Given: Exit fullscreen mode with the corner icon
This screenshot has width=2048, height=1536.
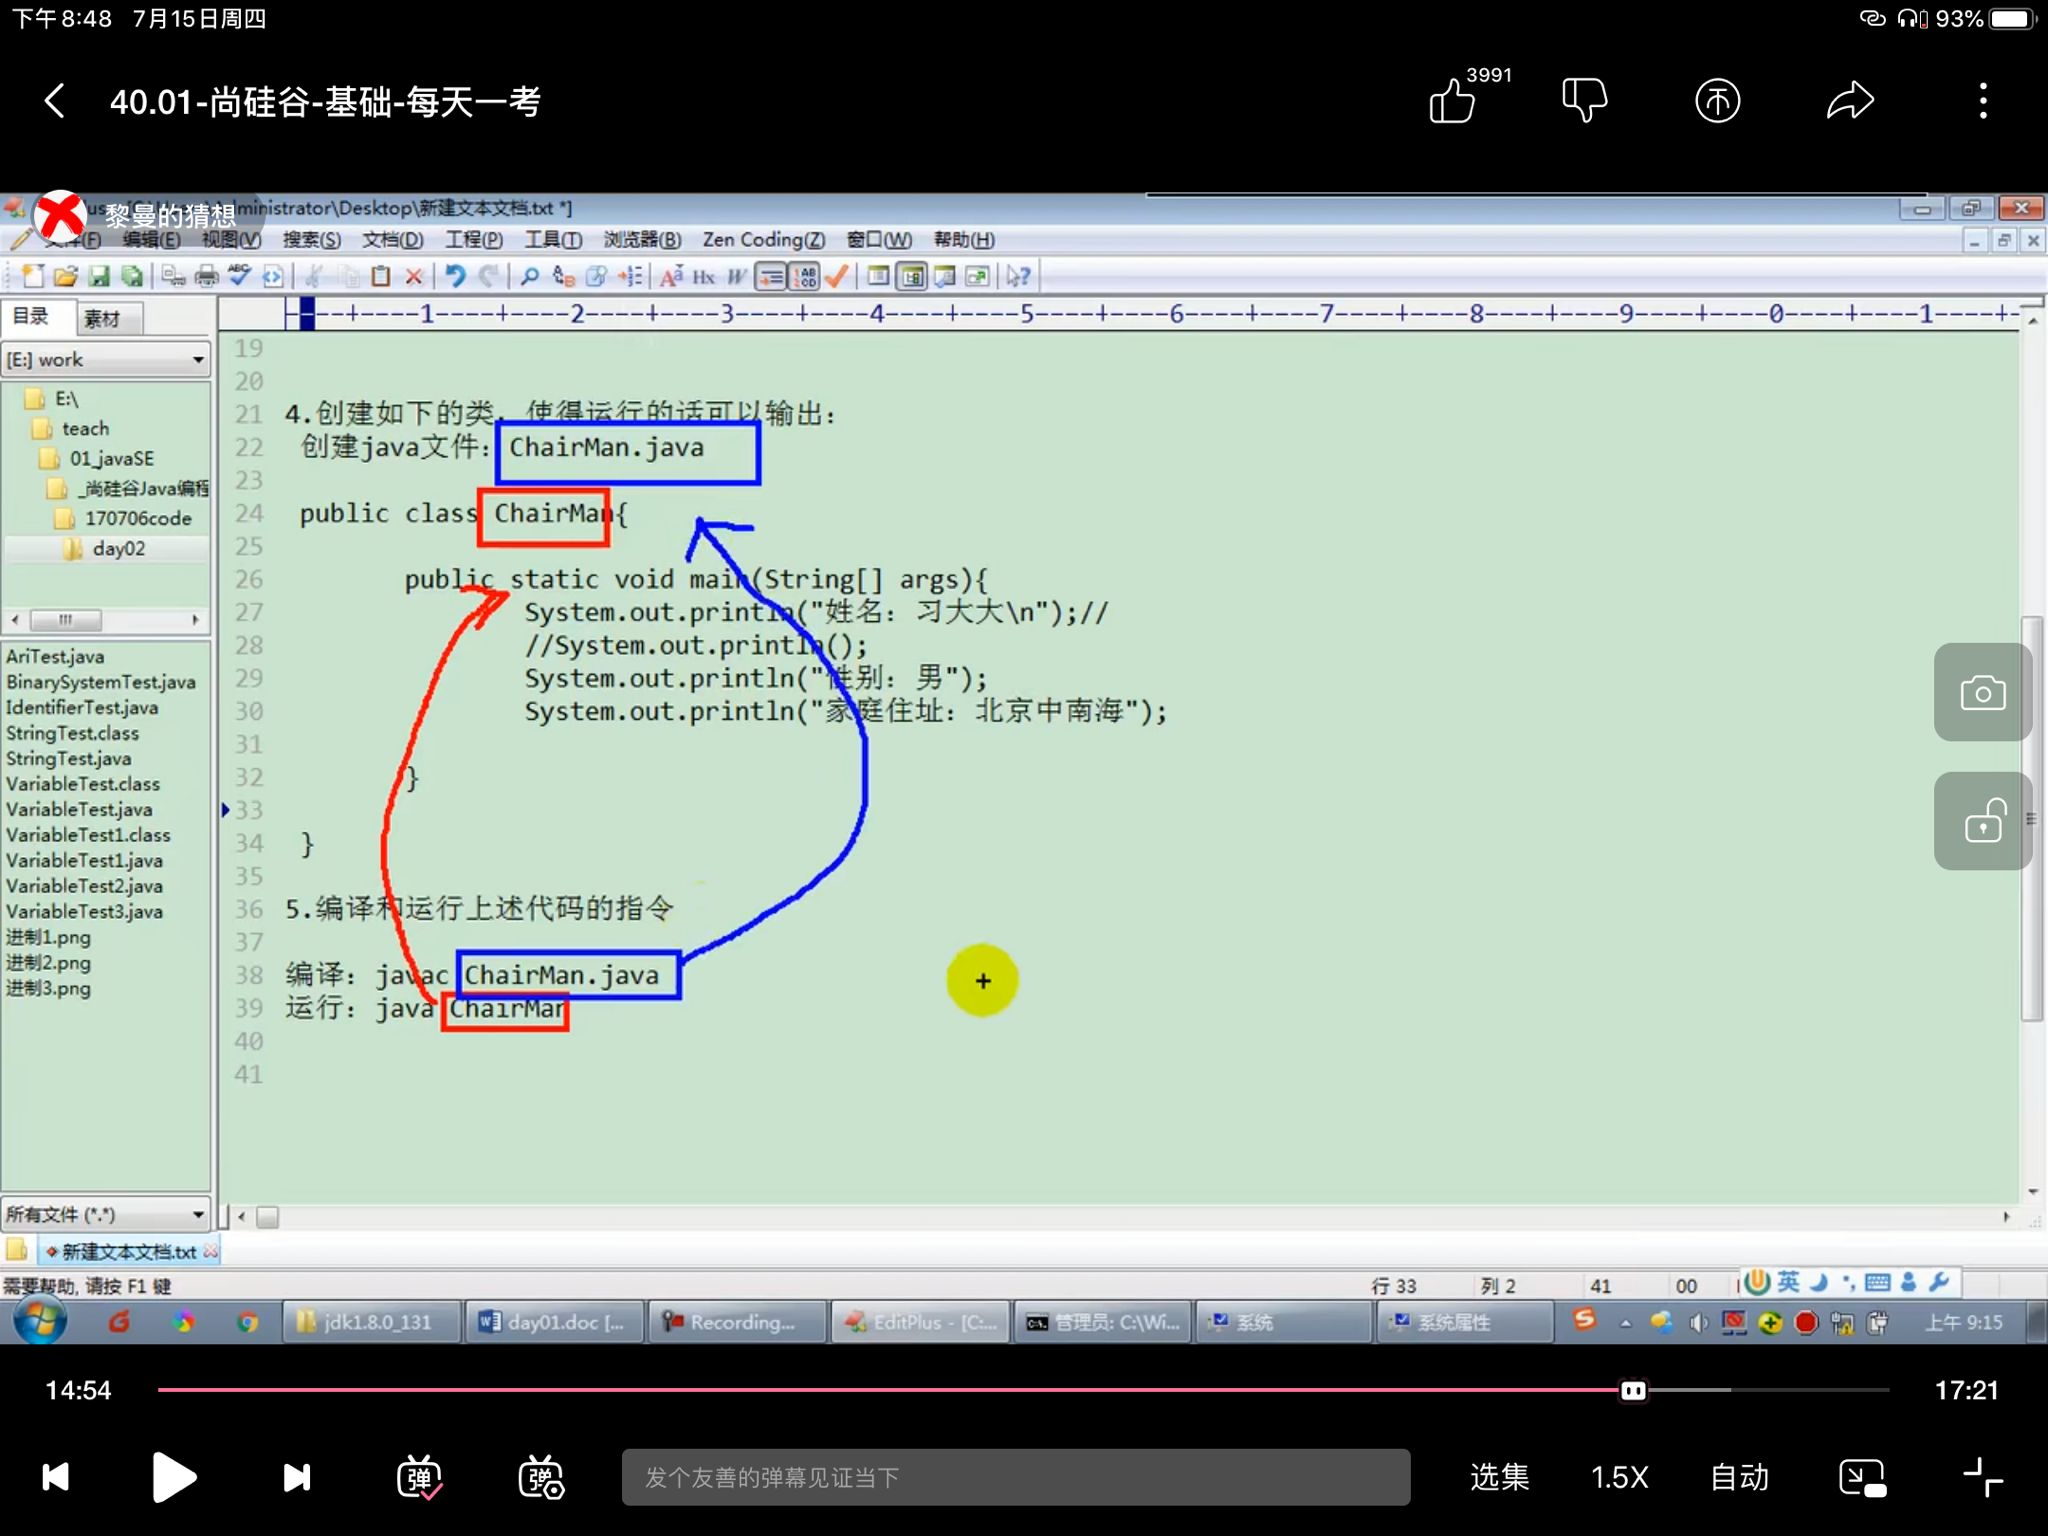Looking at the screenshot, I should pos(1983,1477).
